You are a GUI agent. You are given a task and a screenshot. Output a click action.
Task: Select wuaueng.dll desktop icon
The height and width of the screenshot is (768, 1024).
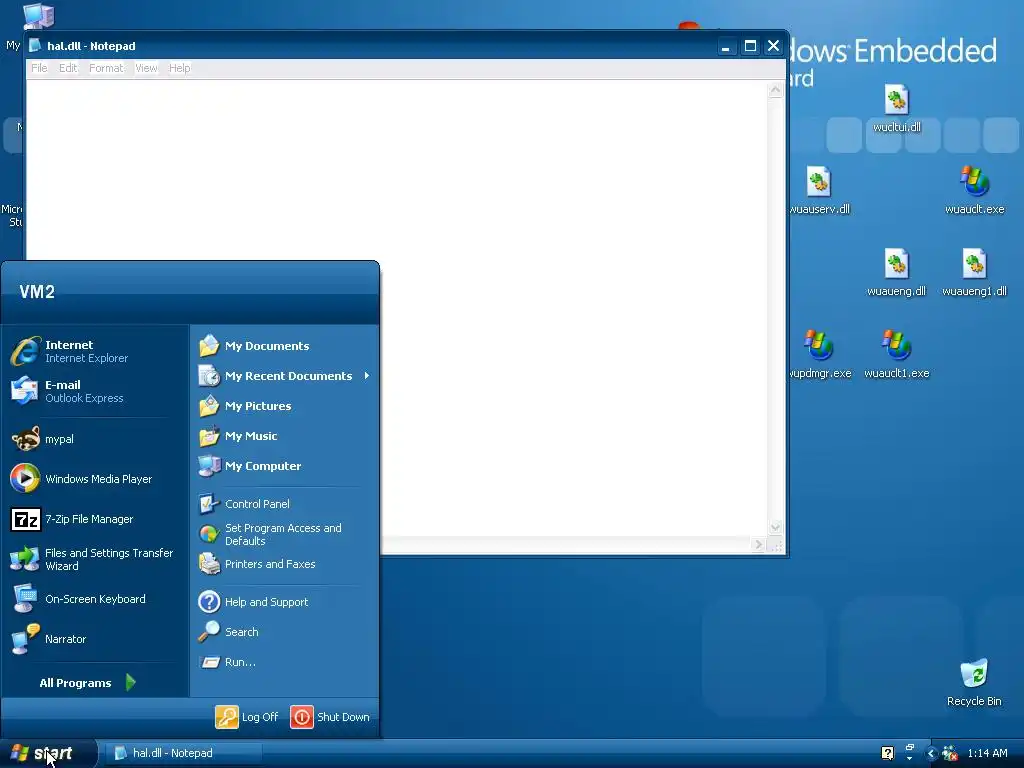(x=897, y=273)
